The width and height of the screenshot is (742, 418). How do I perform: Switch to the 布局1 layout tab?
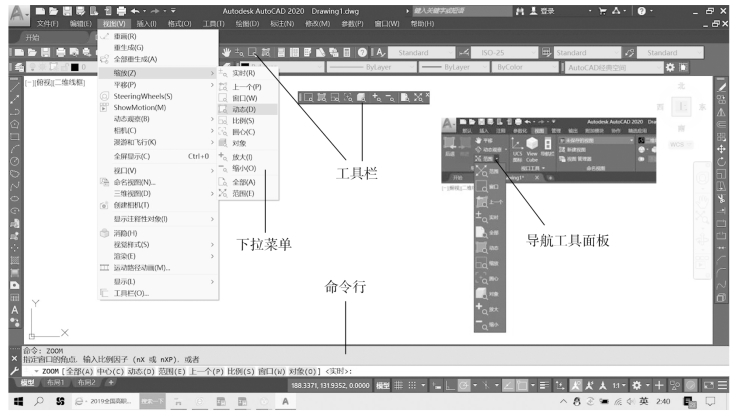point(55,382)
